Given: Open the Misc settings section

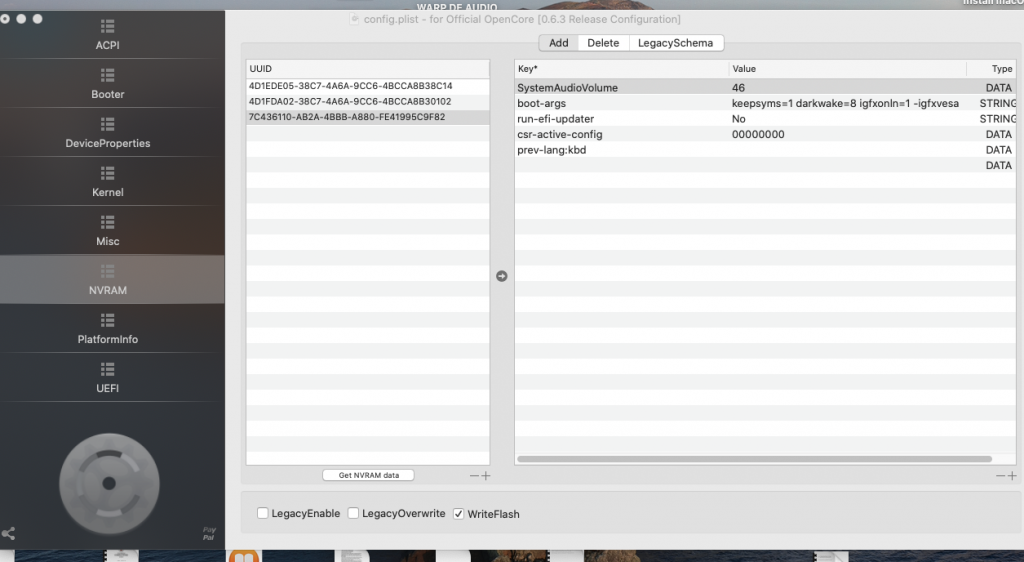Looking at the screenshot, I should pyautogui.click(x=108, y=231).
